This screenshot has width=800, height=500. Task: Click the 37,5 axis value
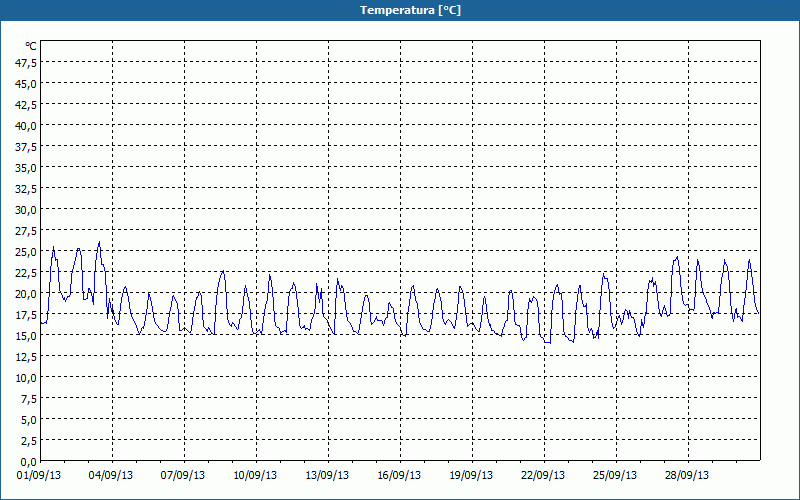pyautogui.click(x=26, y=147)
